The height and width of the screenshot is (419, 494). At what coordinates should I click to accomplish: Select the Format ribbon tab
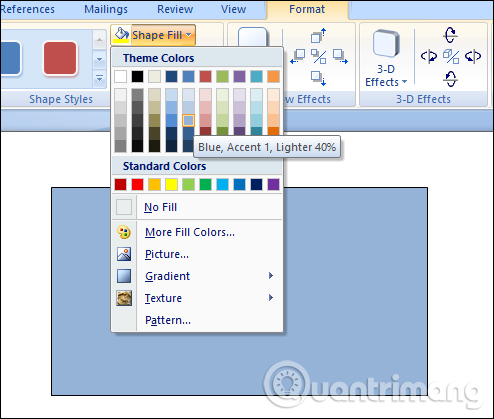tap(307, 9)
